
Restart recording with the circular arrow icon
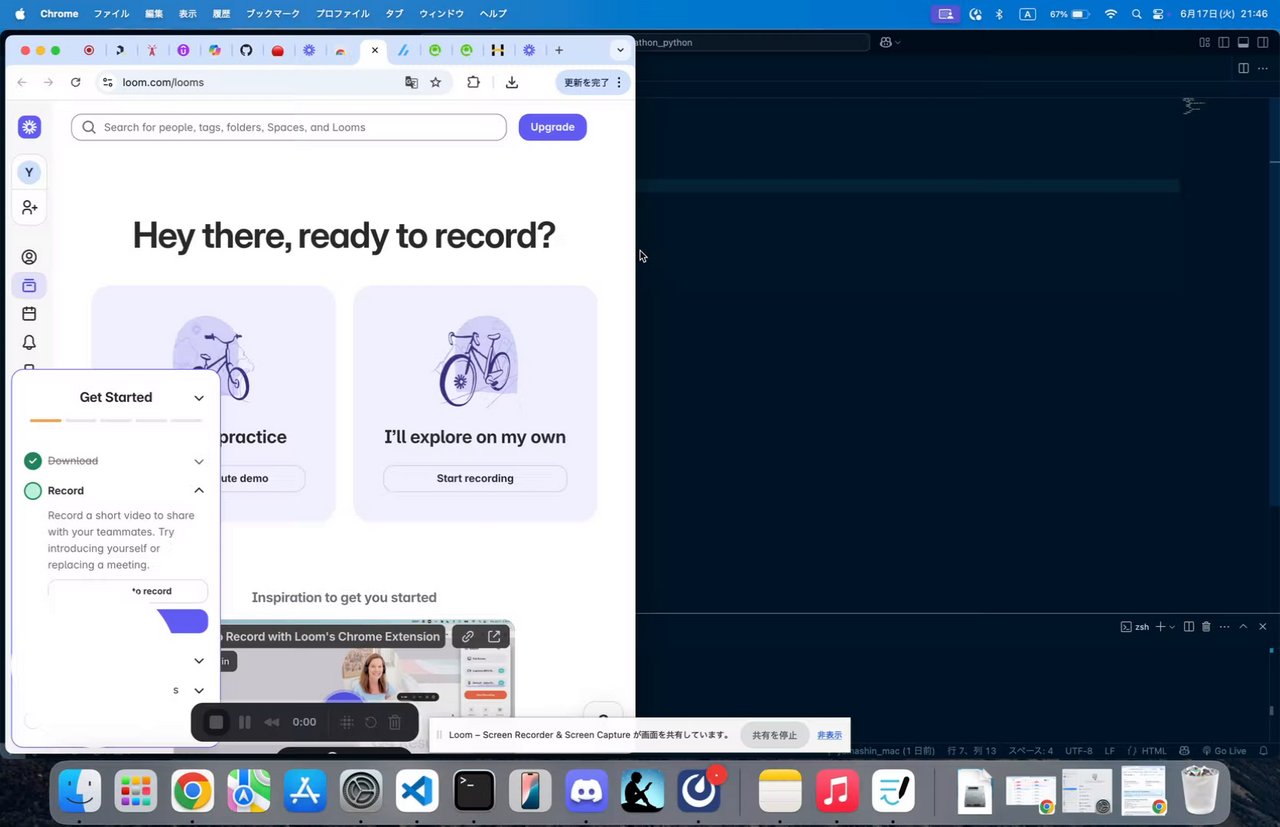point(371,722)
